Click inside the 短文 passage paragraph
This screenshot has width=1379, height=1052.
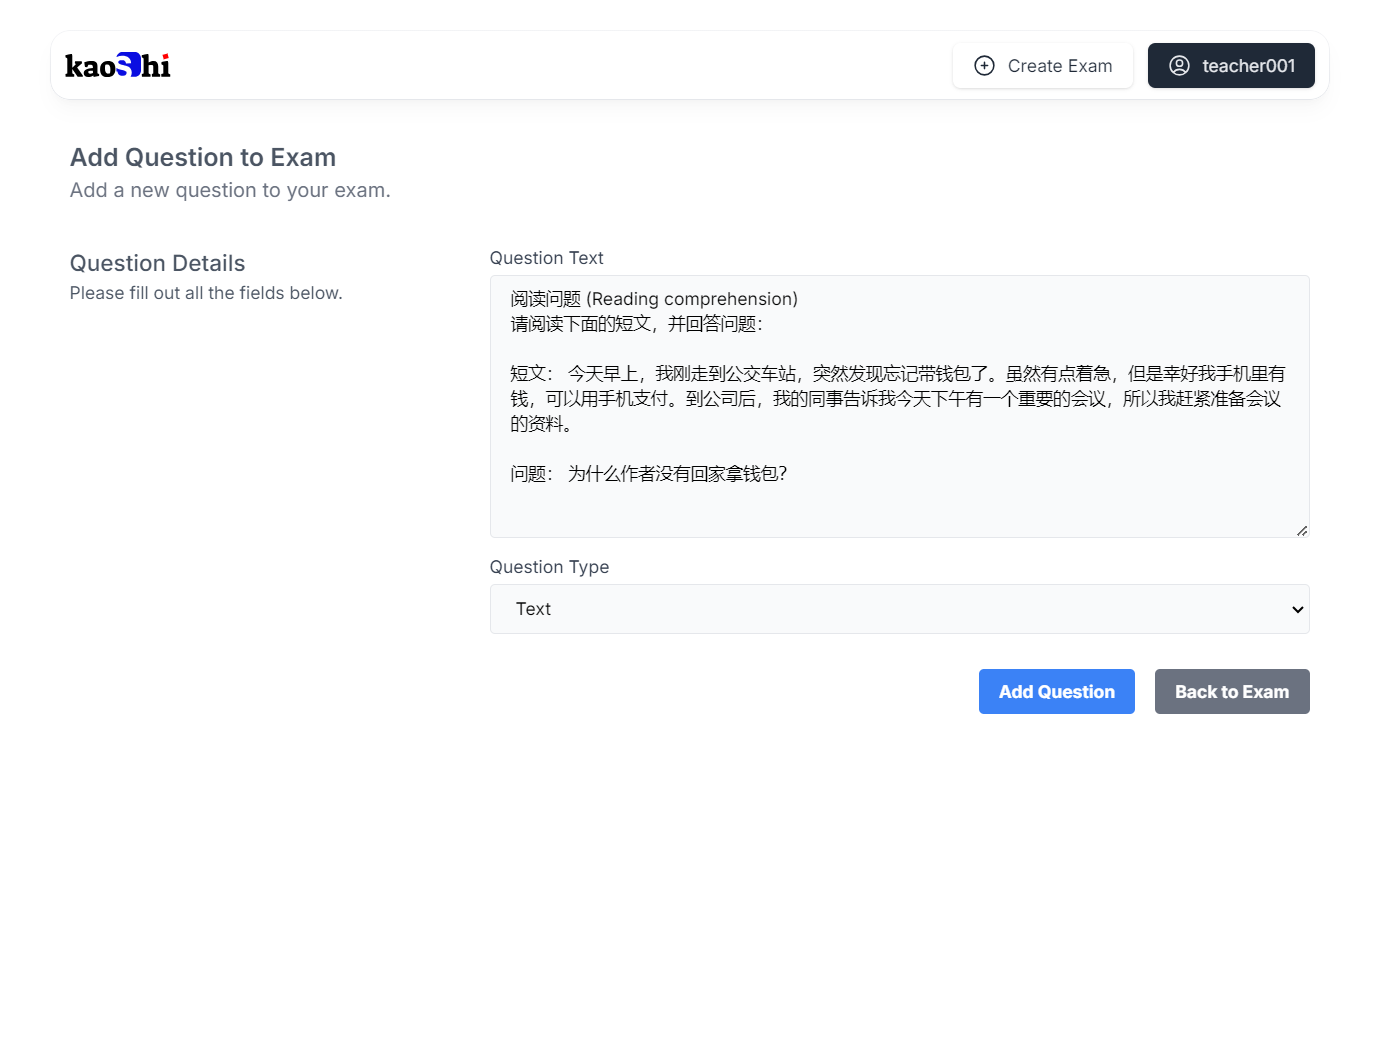point(896,399)
